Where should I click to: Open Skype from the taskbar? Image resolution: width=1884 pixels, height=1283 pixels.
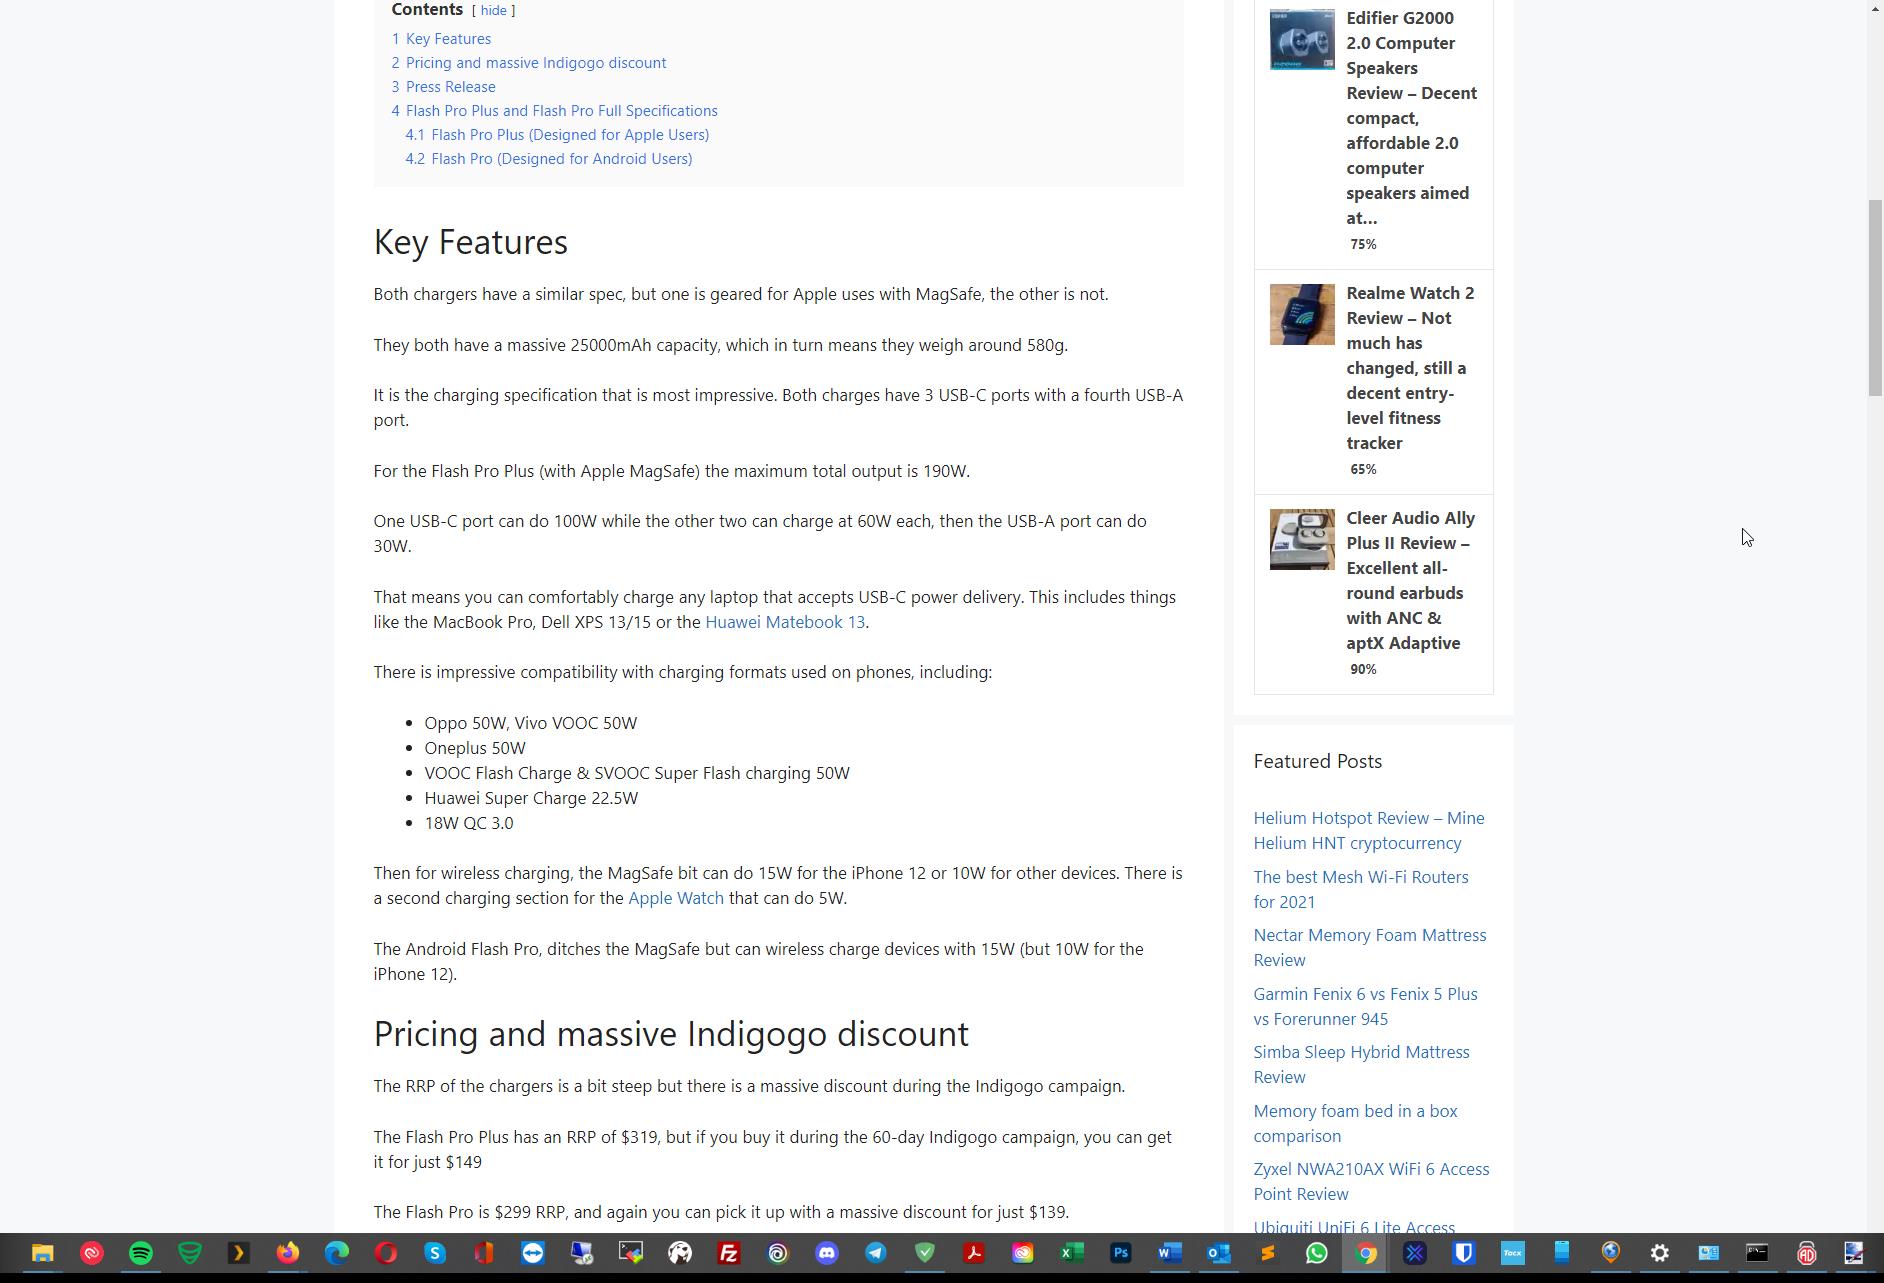click(435, 1253)
